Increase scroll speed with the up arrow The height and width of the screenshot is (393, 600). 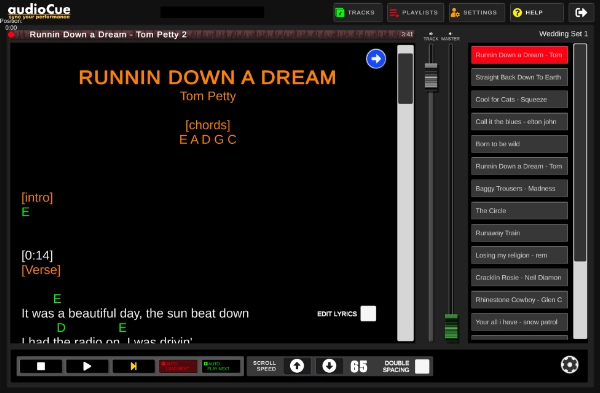297,366
